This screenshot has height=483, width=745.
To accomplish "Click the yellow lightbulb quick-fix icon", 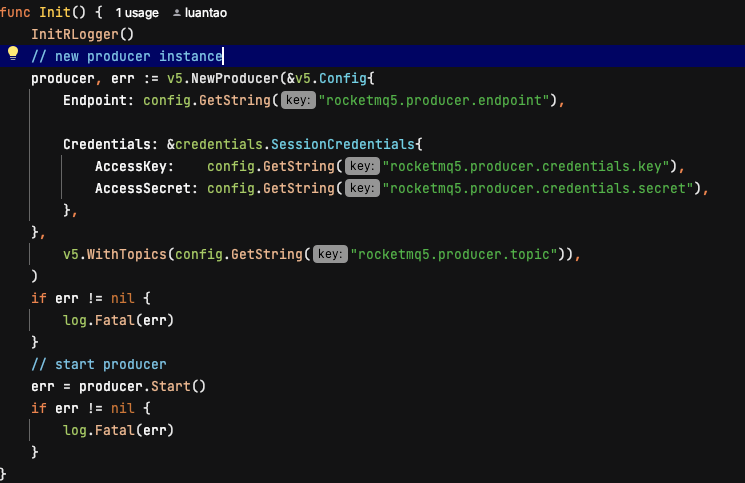I will tap(13, 54).
